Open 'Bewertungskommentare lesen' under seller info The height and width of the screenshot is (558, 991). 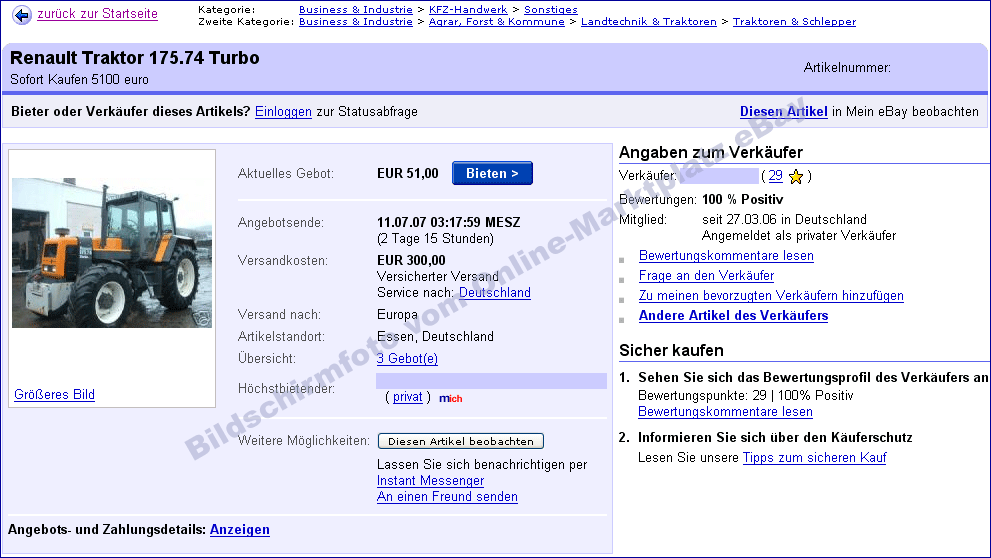coord(726,256)
